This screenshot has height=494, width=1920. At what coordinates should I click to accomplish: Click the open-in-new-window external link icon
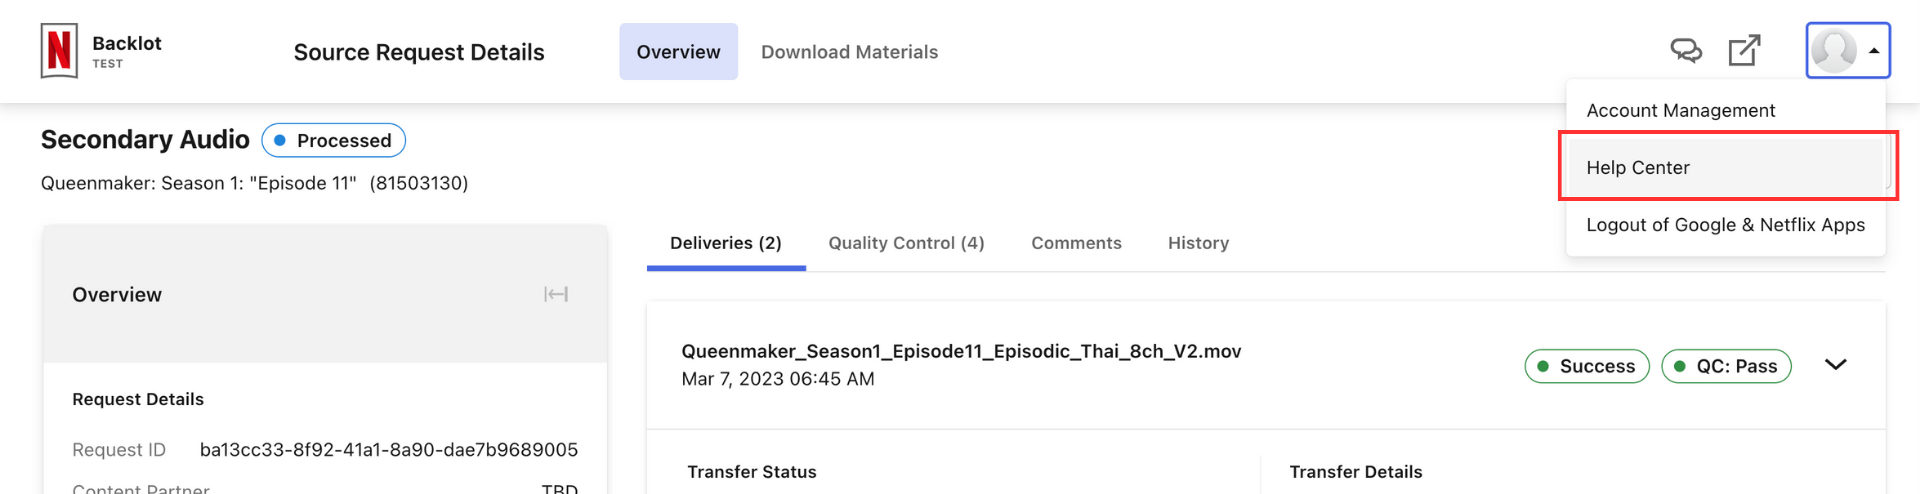1744,50
